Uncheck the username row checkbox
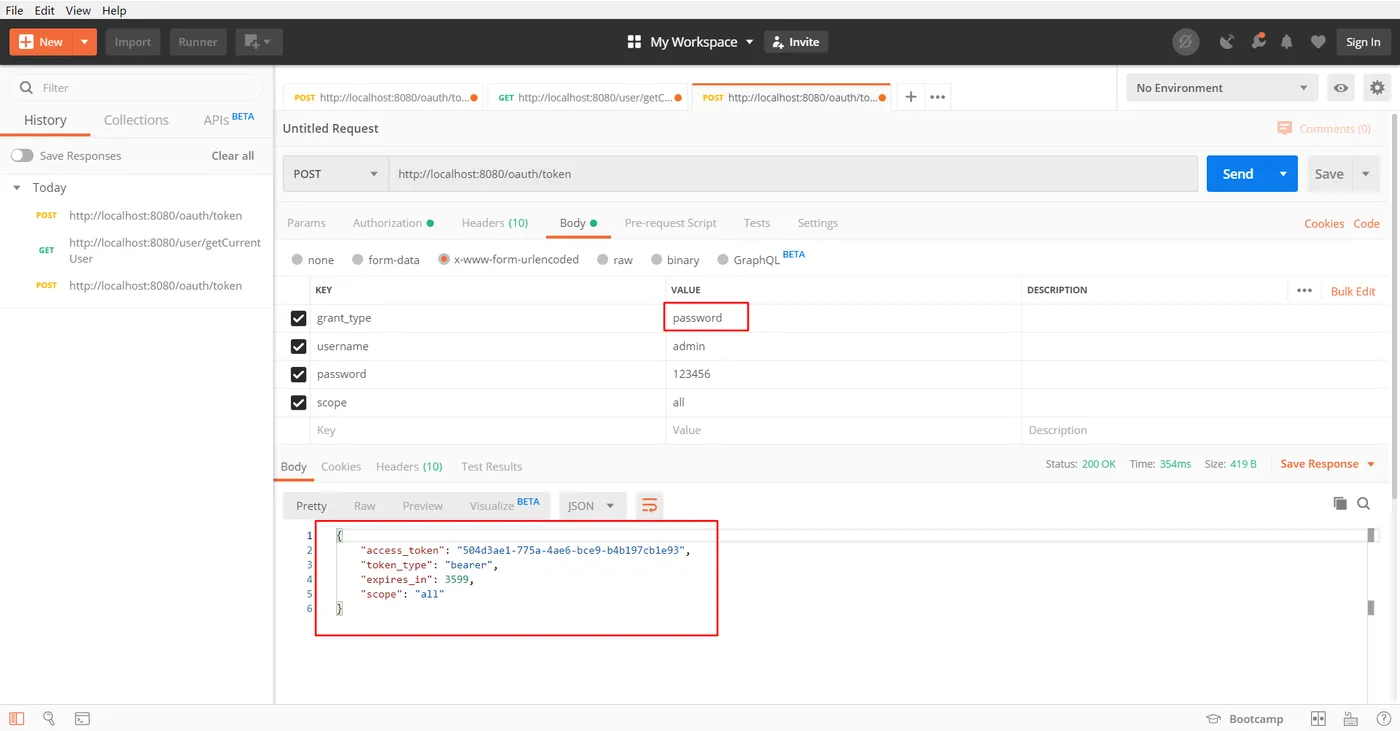The image size is (1400, 731). [x=298, y=346]
